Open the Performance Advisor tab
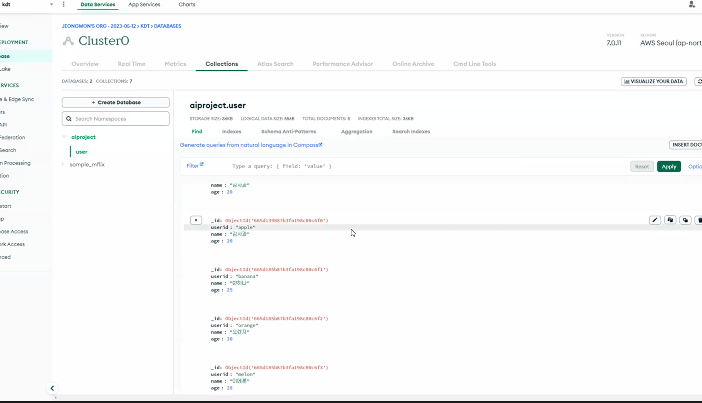The height and width of the screenshot is (403, 702). pyautogui.click(x=342, y=64)
